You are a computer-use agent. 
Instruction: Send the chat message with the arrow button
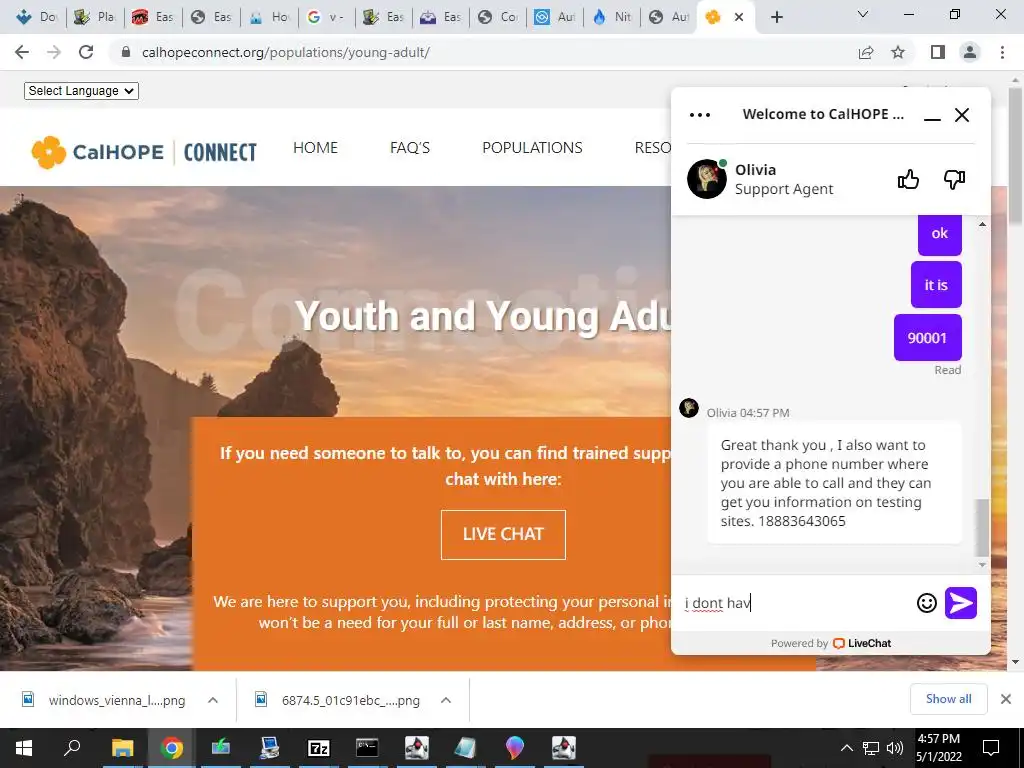click(x=961, y=602)
